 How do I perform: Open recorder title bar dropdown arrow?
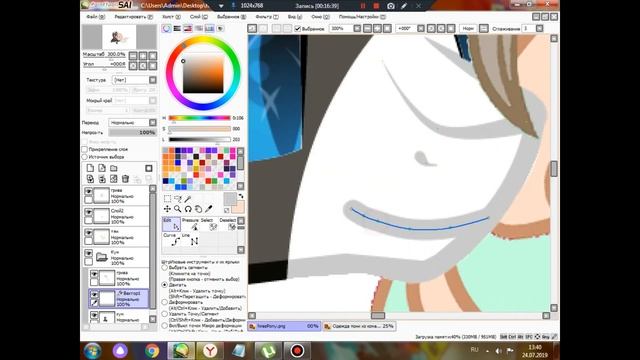[221, 6]
